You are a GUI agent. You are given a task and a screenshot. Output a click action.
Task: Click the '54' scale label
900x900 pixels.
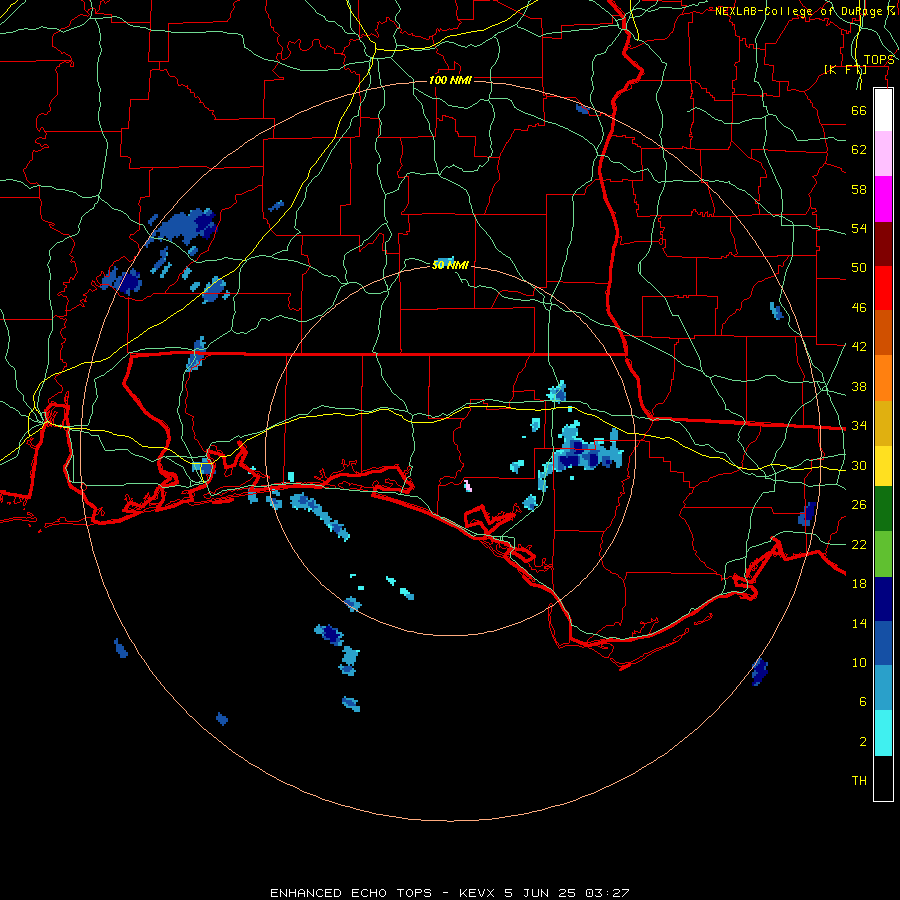click(x=859, y=228)
